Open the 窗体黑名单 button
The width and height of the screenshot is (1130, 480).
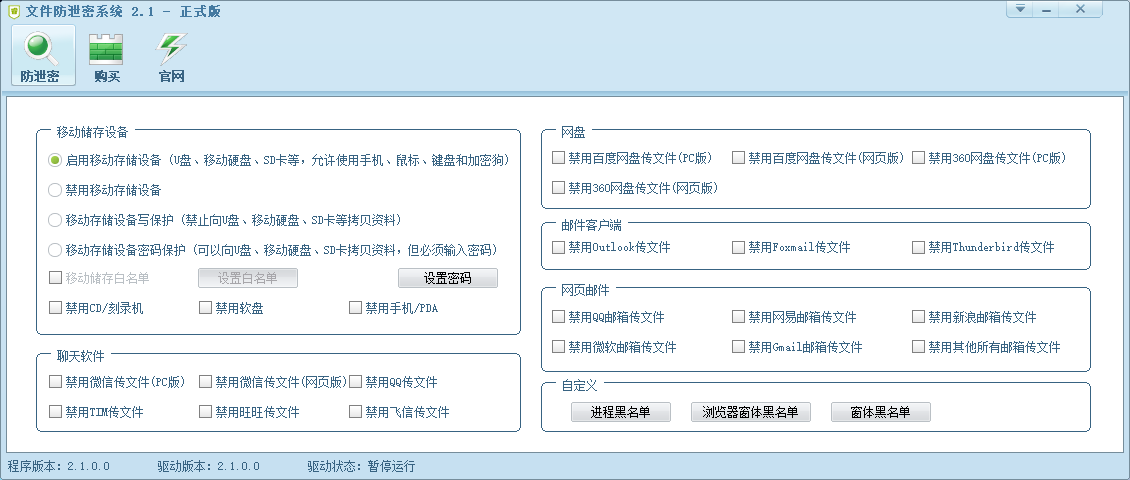pos(880,412)
